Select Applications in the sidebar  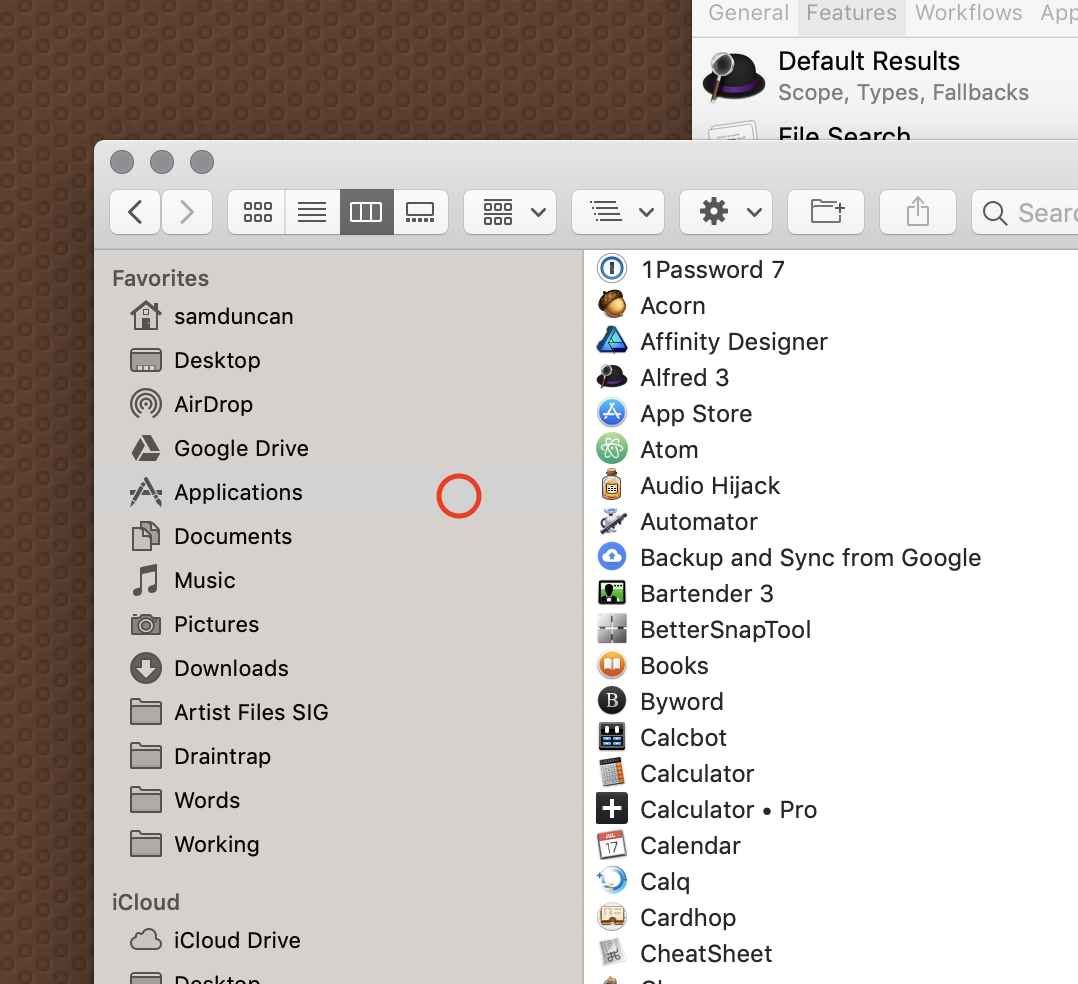338,492
